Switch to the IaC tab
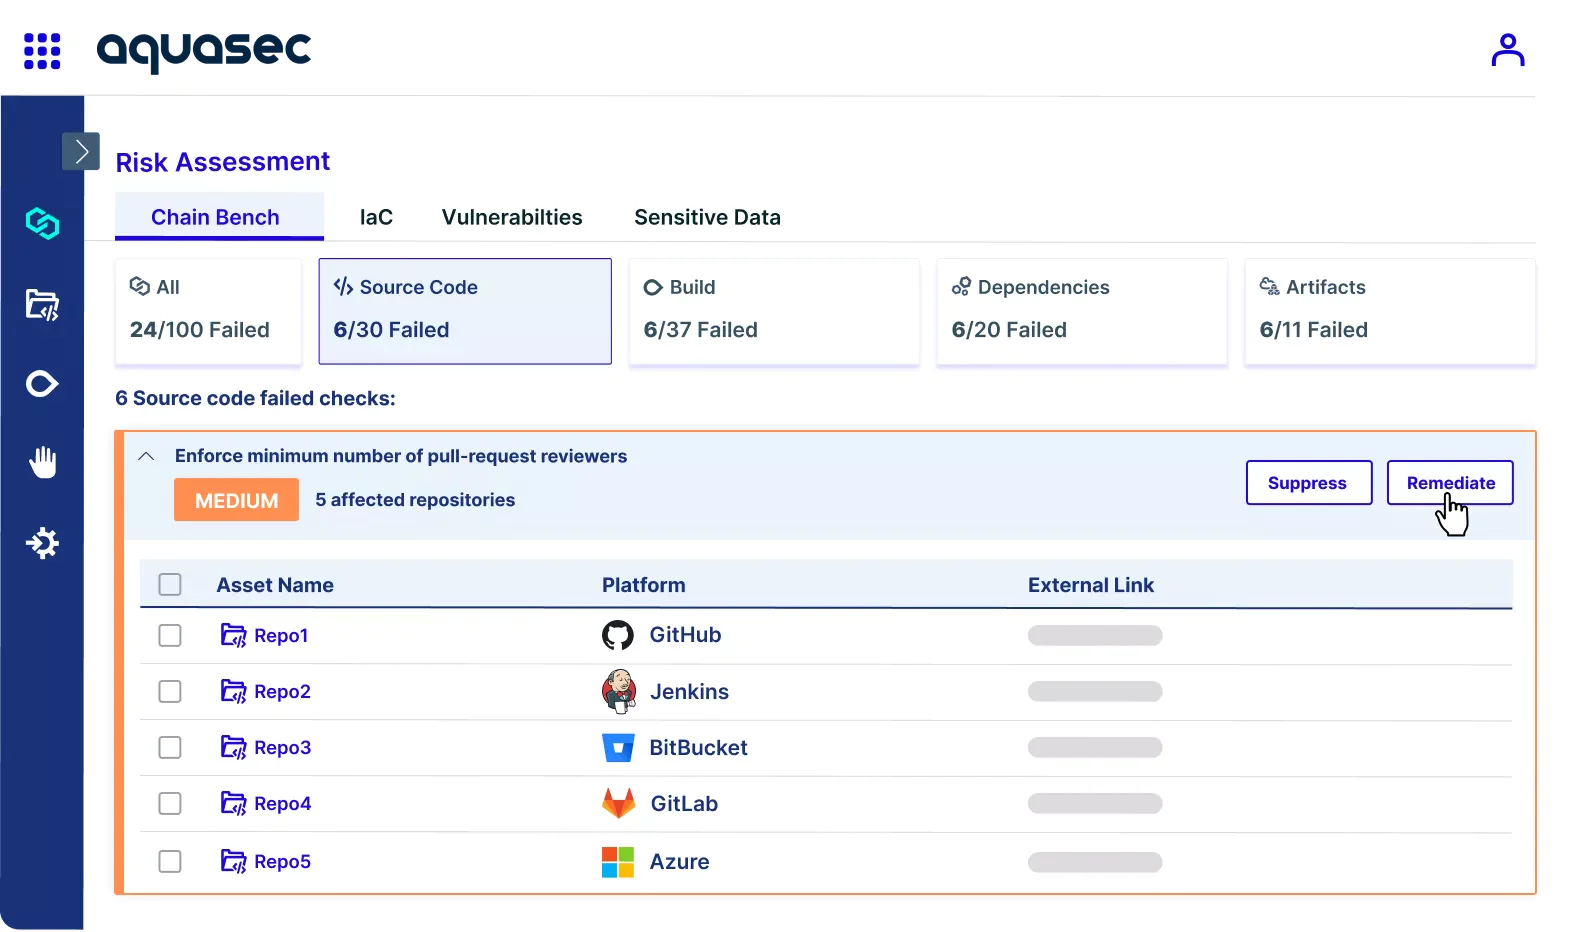The width and height of the screenshot is (1570, 932). (x=376, y=217)
